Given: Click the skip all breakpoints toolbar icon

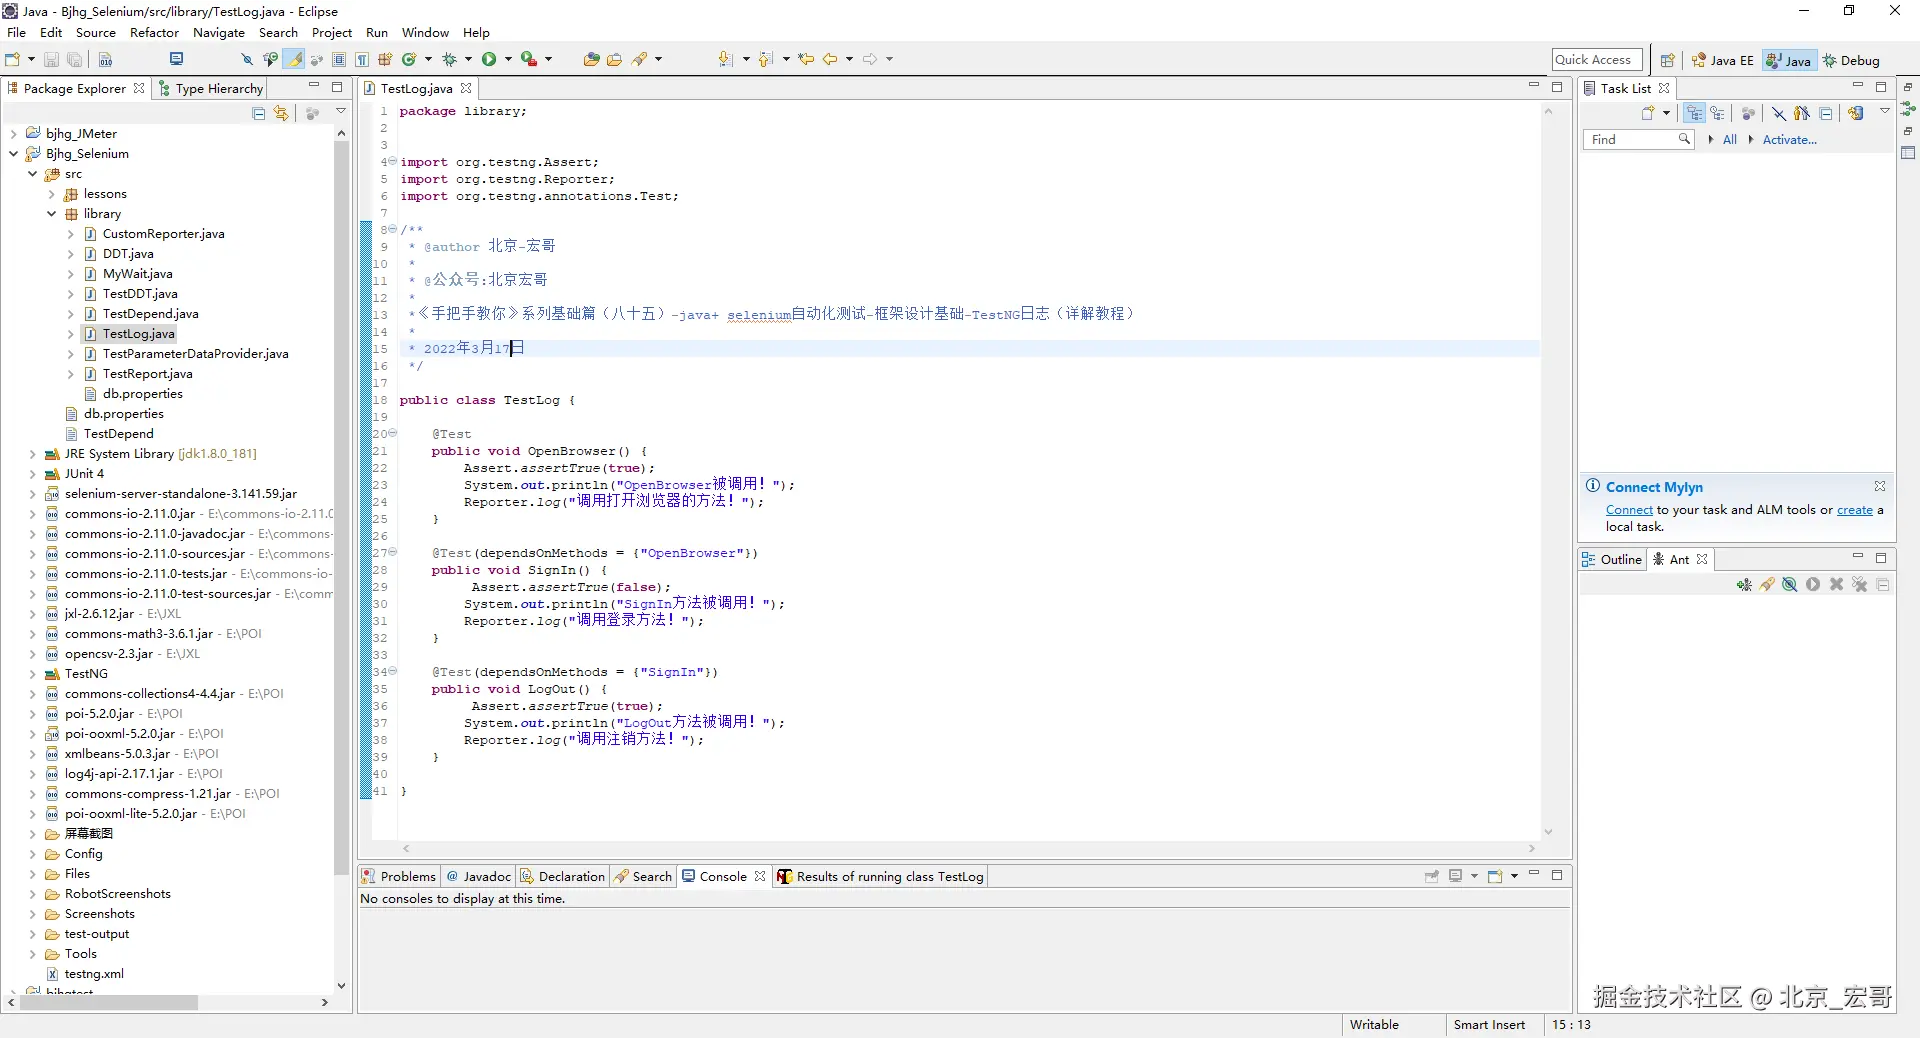Looking at the screenshot, I should 247,60.
